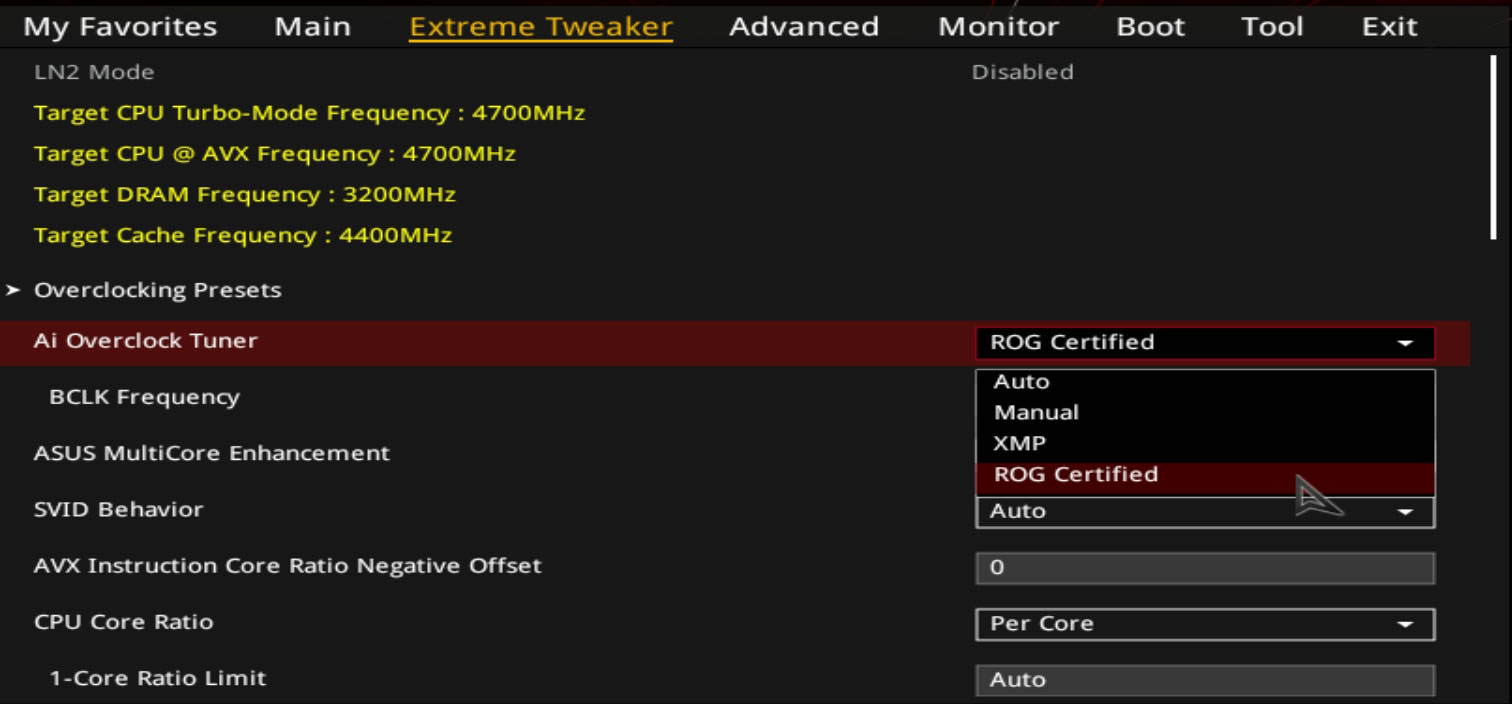Switch to the Boot tab
The height and width of the screenshot is (704, 1512).
1151,27
